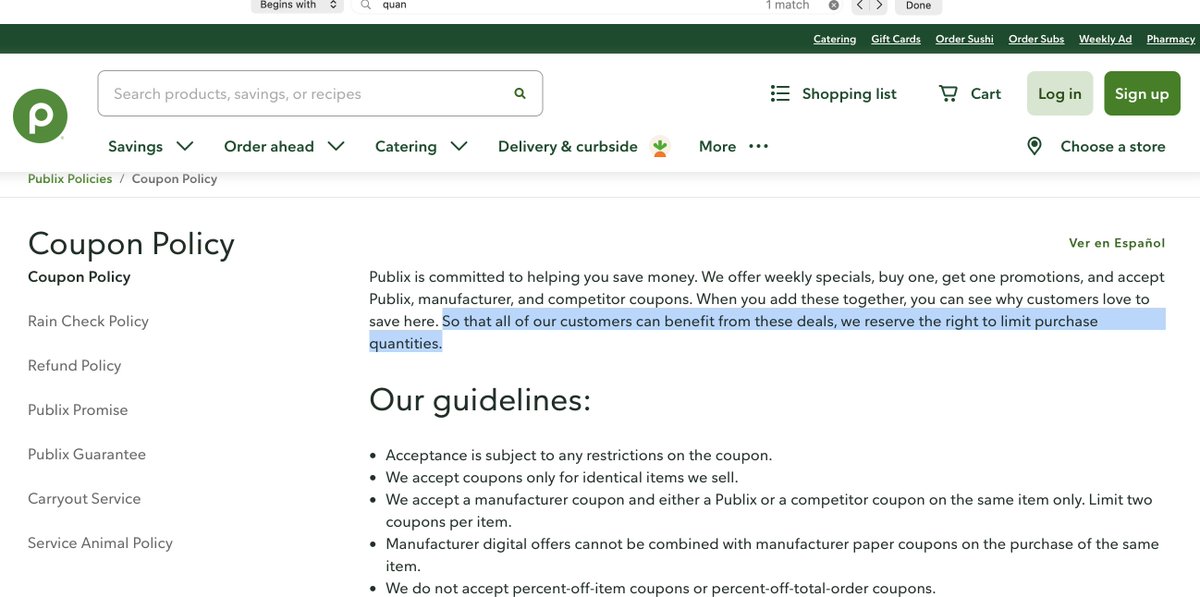
Task: Click the find bar magnifier icon
Action: [365, 5]
